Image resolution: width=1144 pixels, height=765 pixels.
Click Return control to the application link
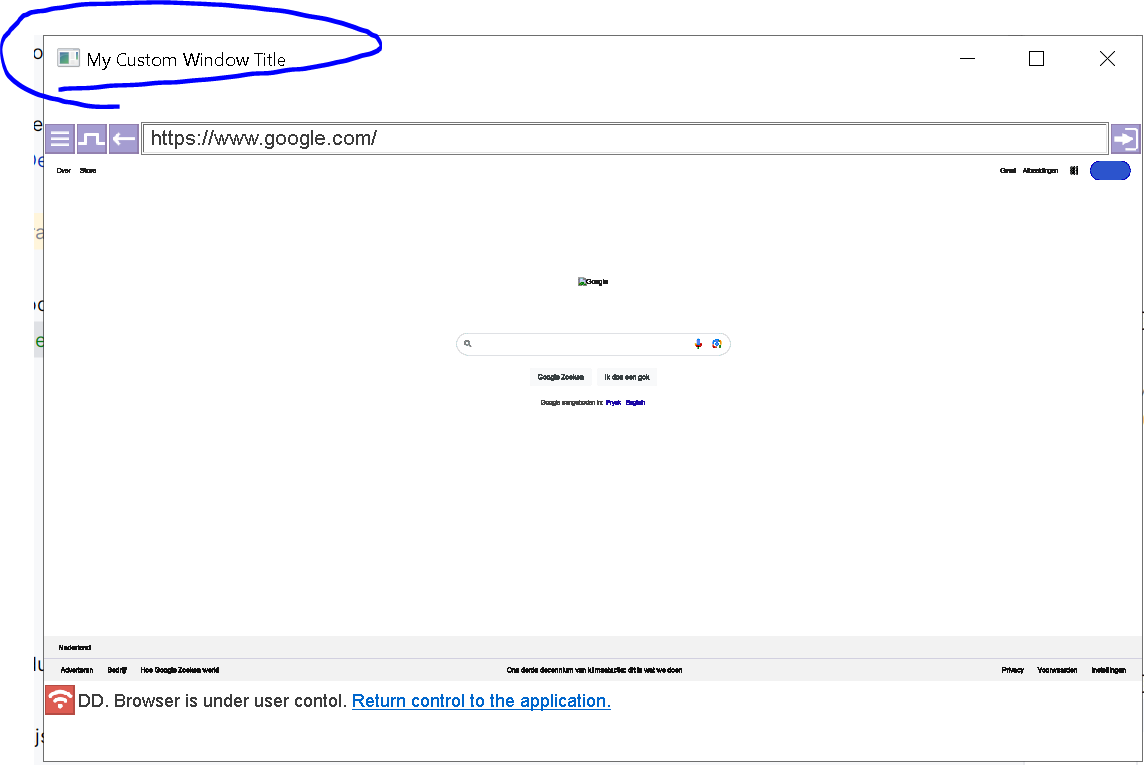pyautogui.click(x=481, y=701)
